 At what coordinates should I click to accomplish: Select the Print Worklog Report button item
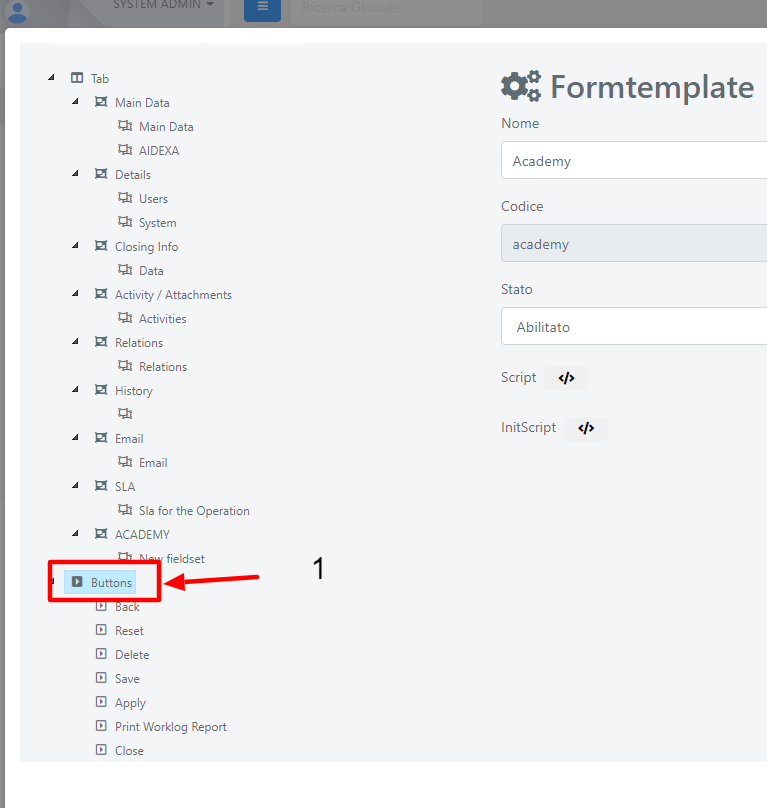pos(171,727)
